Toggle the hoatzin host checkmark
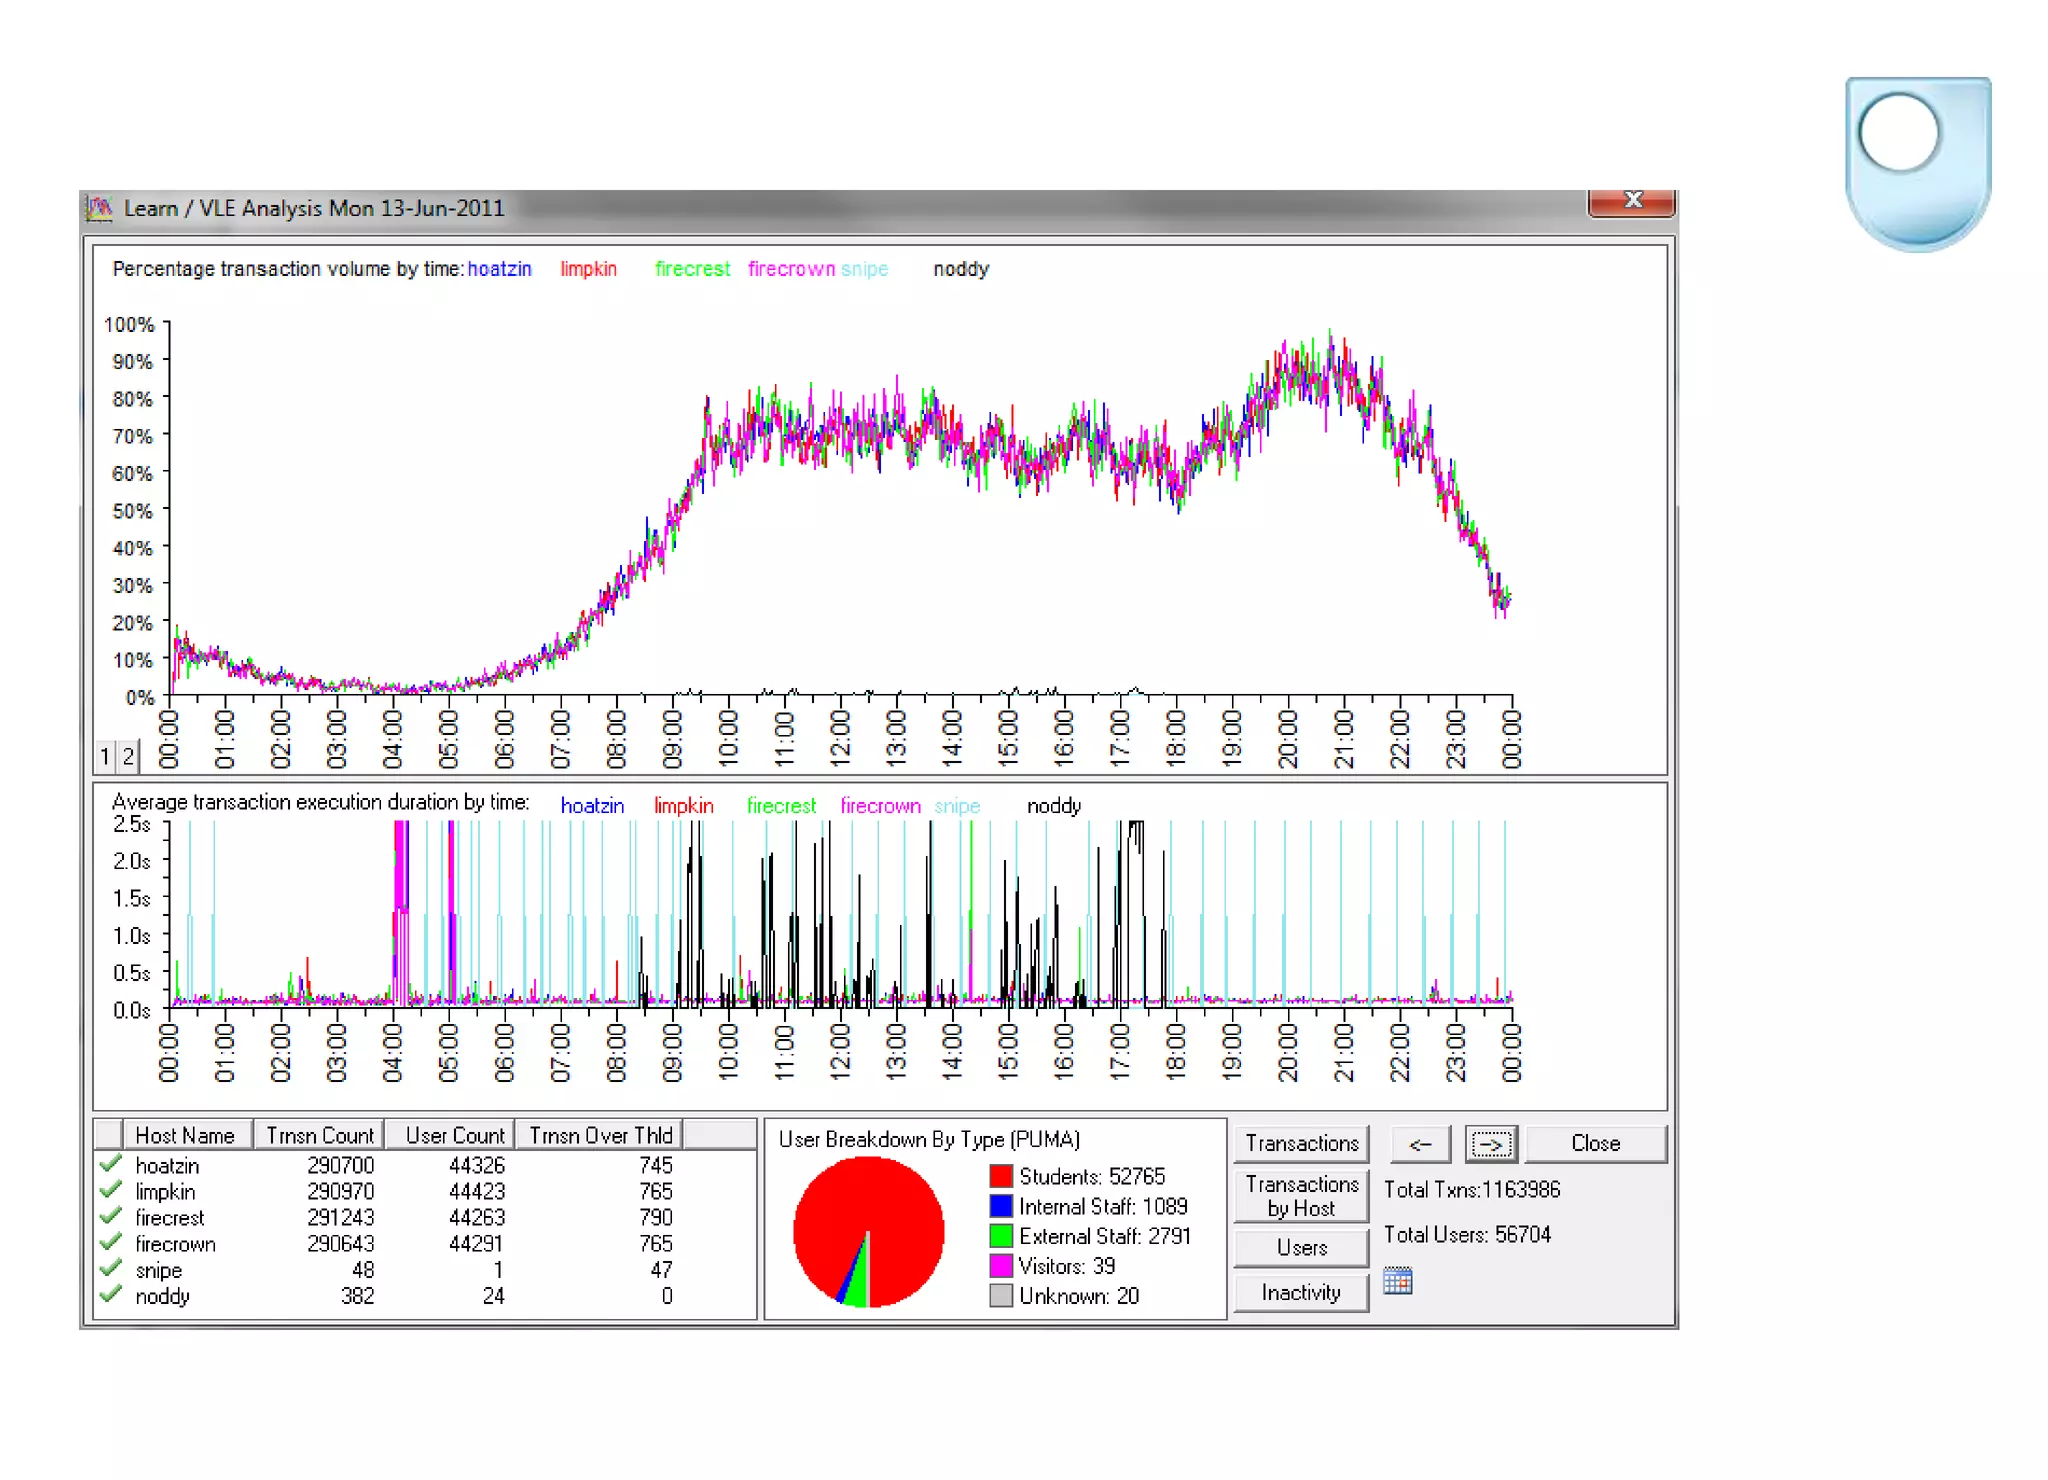This screenshot has height=1480, width=2048. click(111, 1164)
